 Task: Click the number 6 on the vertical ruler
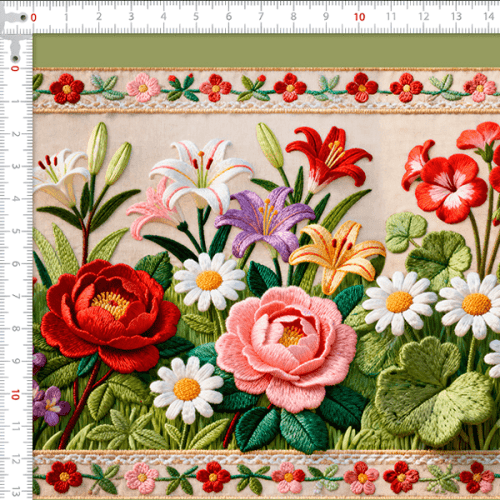click(15, 264)
